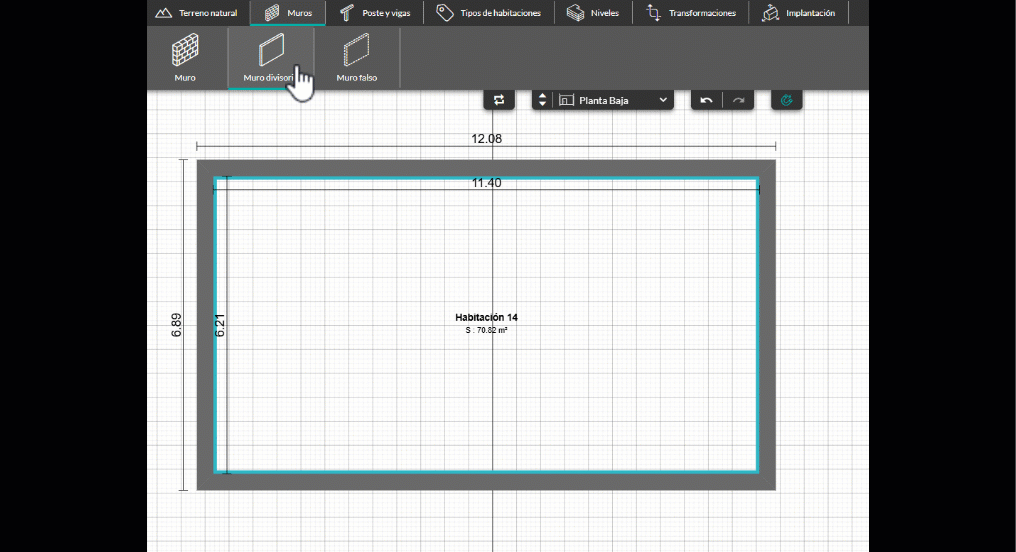Image resolution: width=1016 pixels, height=552 pixels.
Task: Click the floor level up/down stepper
Action: click(542, 100)
